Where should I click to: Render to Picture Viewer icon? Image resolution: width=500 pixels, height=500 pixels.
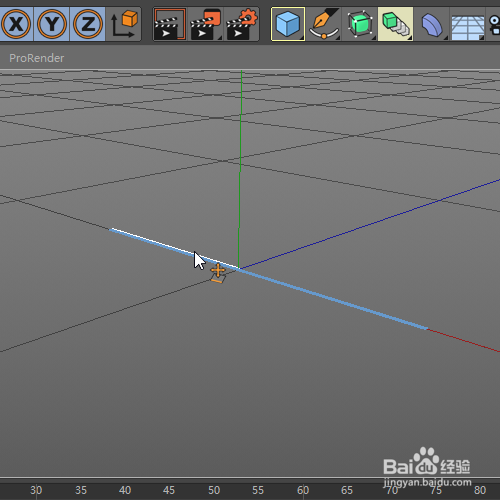pos(205,24)
